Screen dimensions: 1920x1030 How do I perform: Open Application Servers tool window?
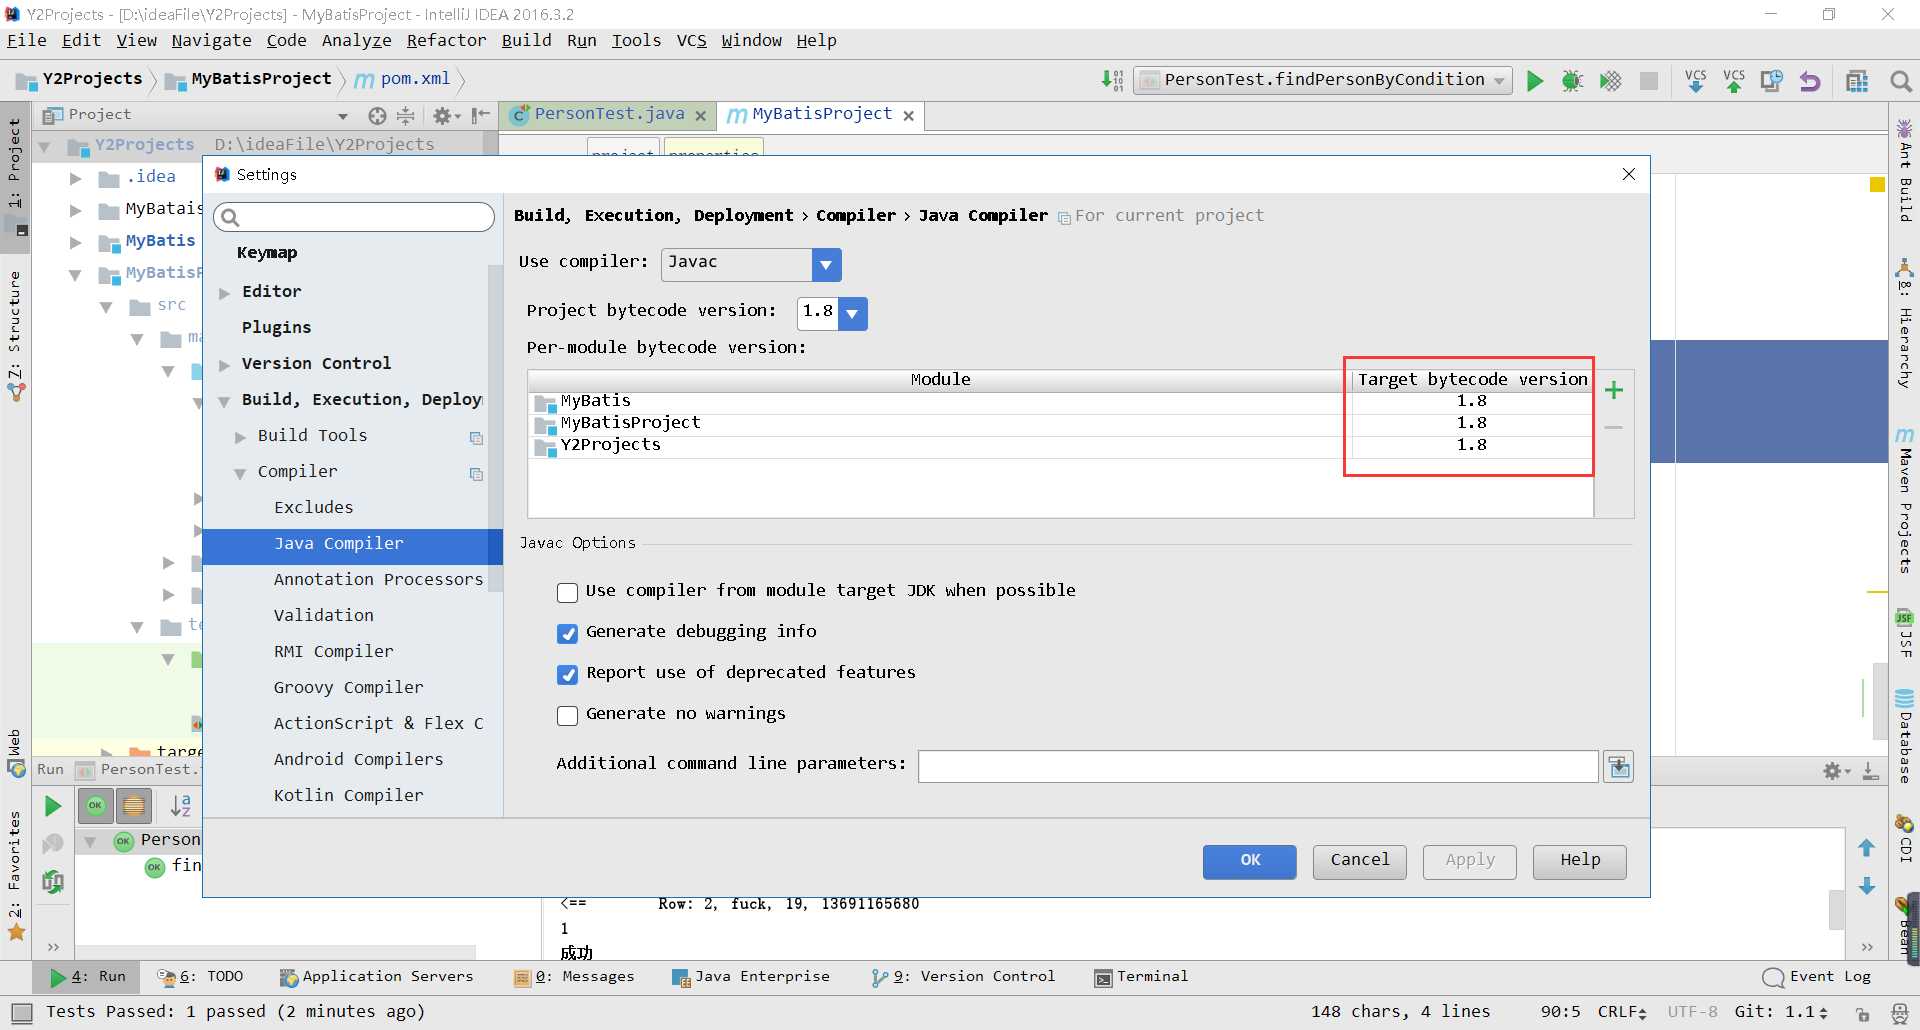tap(377, 977)
